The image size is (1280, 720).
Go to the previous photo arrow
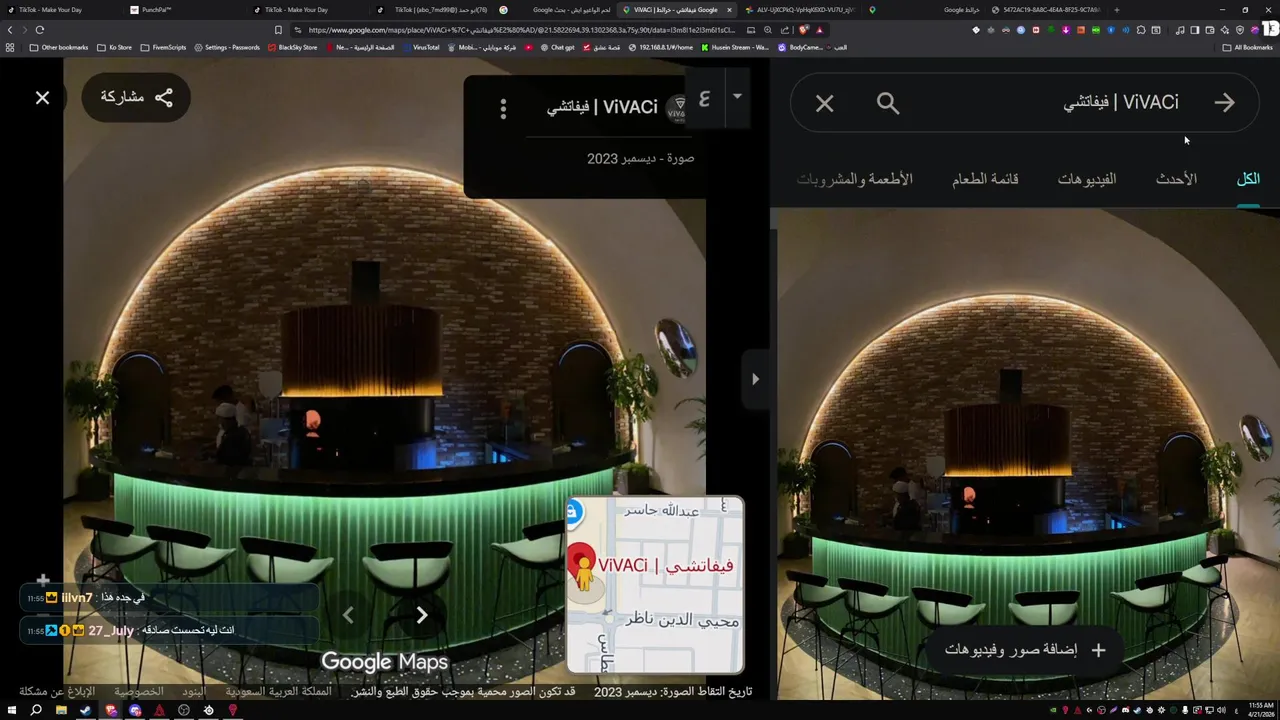tap(348, 615)
